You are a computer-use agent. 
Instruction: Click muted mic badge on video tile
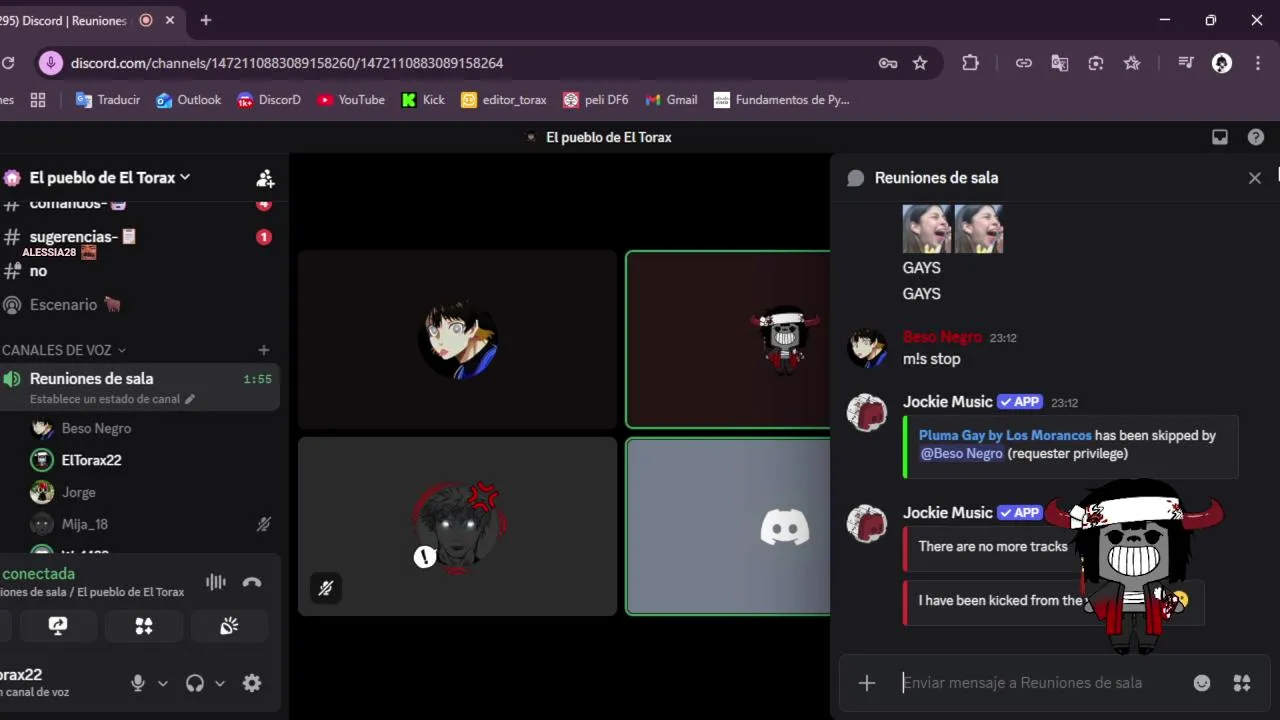coord(326,589)
